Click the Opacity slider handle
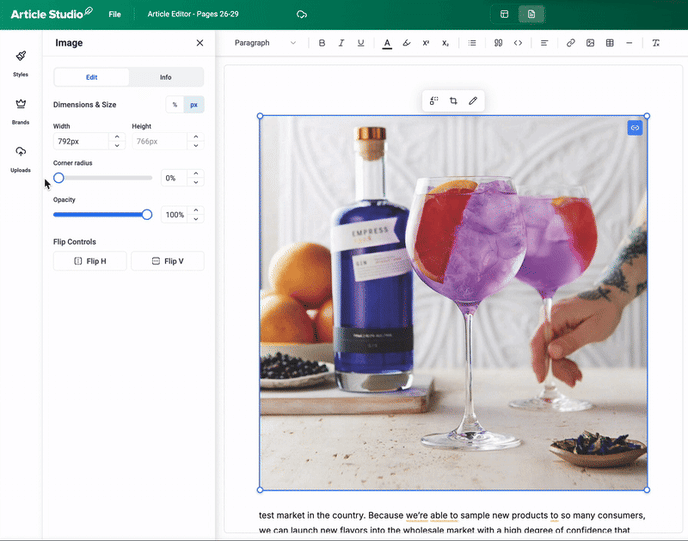Screen dimensions: 688x541 coord(147,214)
